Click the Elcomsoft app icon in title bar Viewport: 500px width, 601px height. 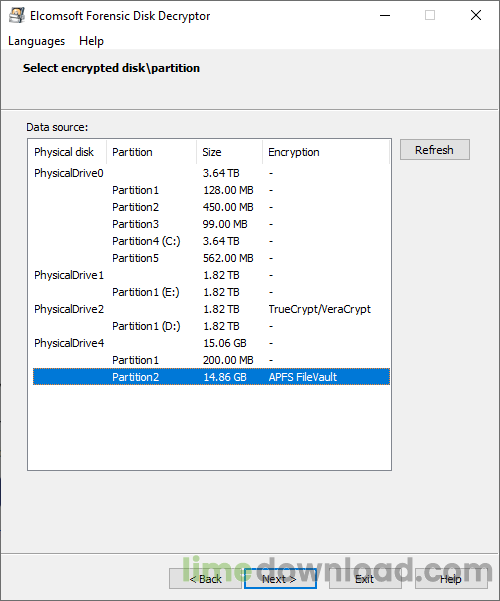16,15
